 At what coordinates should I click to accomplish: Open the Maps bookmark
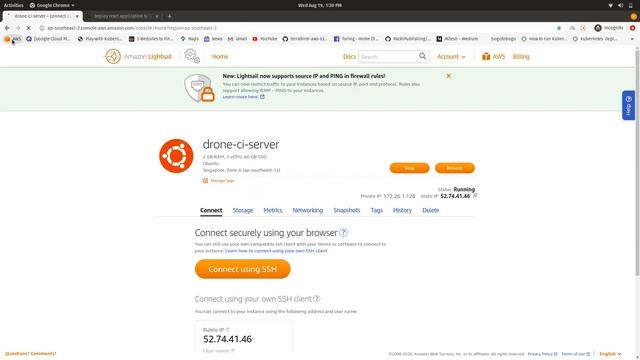click(190, 39)
